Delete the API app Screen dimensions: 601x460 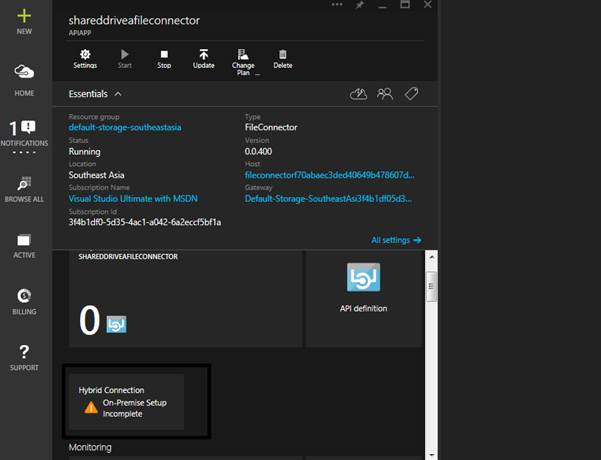283,59
